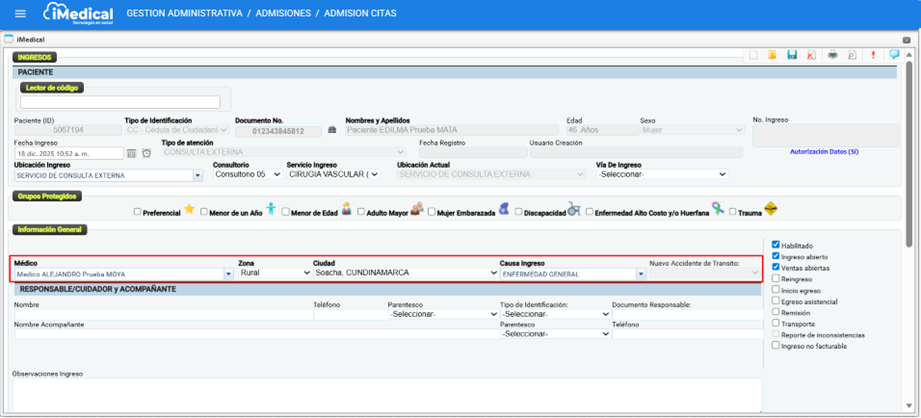The width and height of the screenshot is (921, 418).
Task: Open the Vía De Ingreso dropdown
Action: click(660, 174)
